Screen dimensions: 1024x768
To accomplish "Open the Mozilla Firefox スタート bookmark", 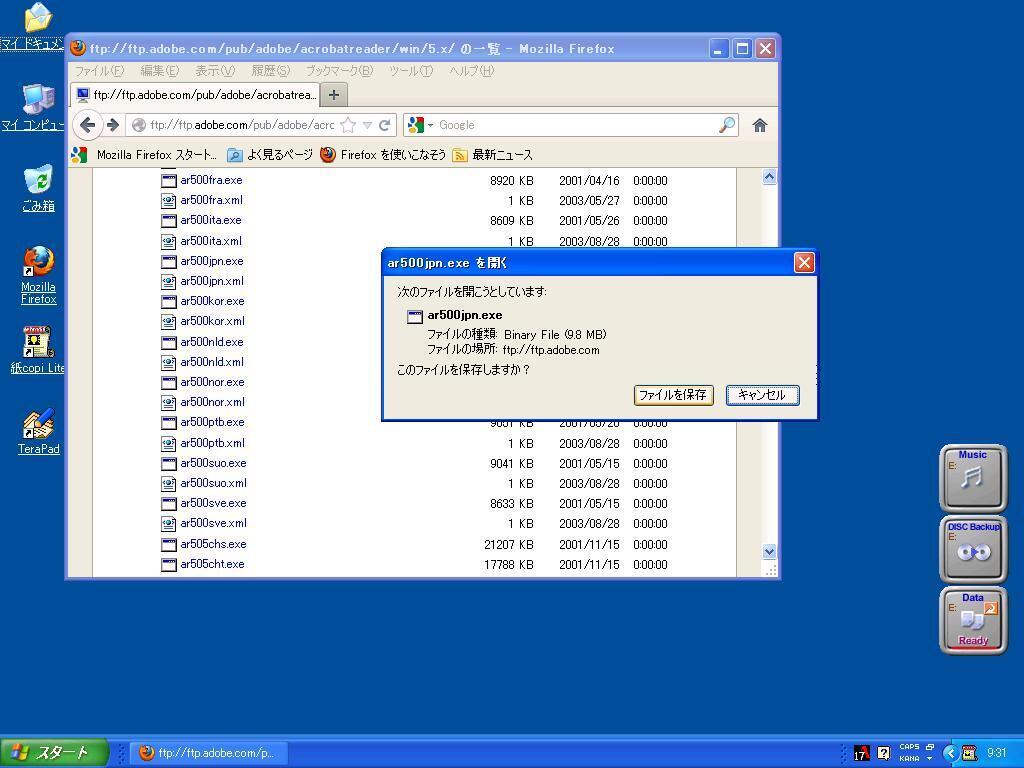I will point(145,155).
